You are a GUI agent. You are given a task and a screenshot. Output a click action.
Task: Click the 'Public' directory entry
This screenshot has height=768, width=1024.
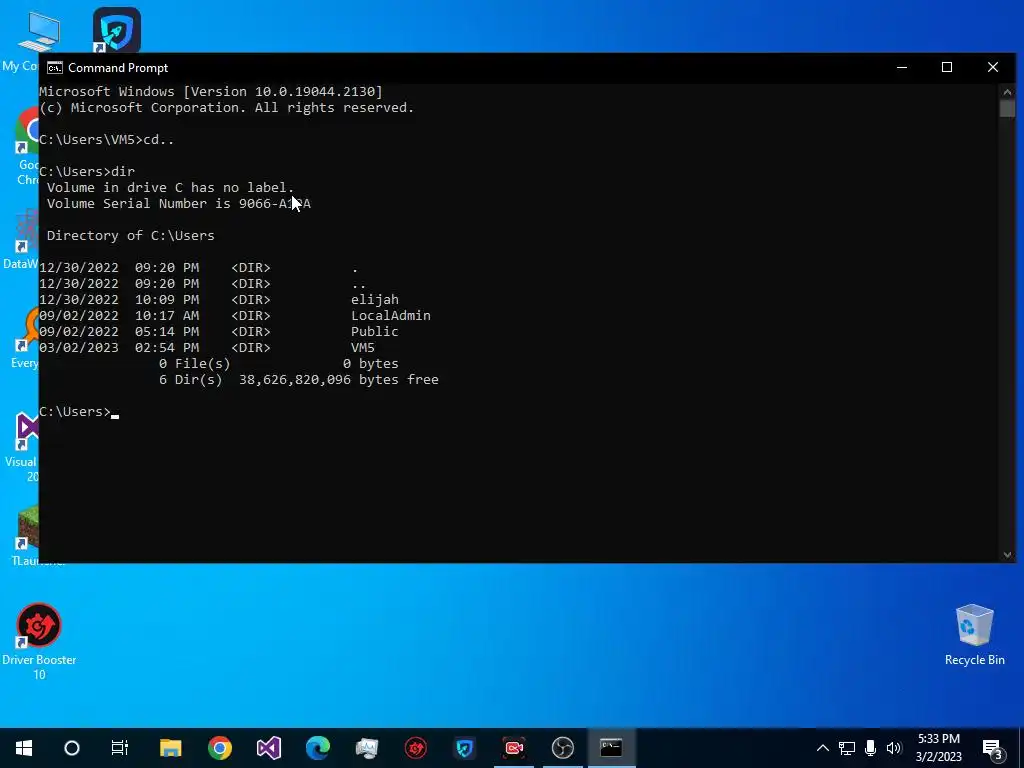pyautogui.click(x=374, y=332)
